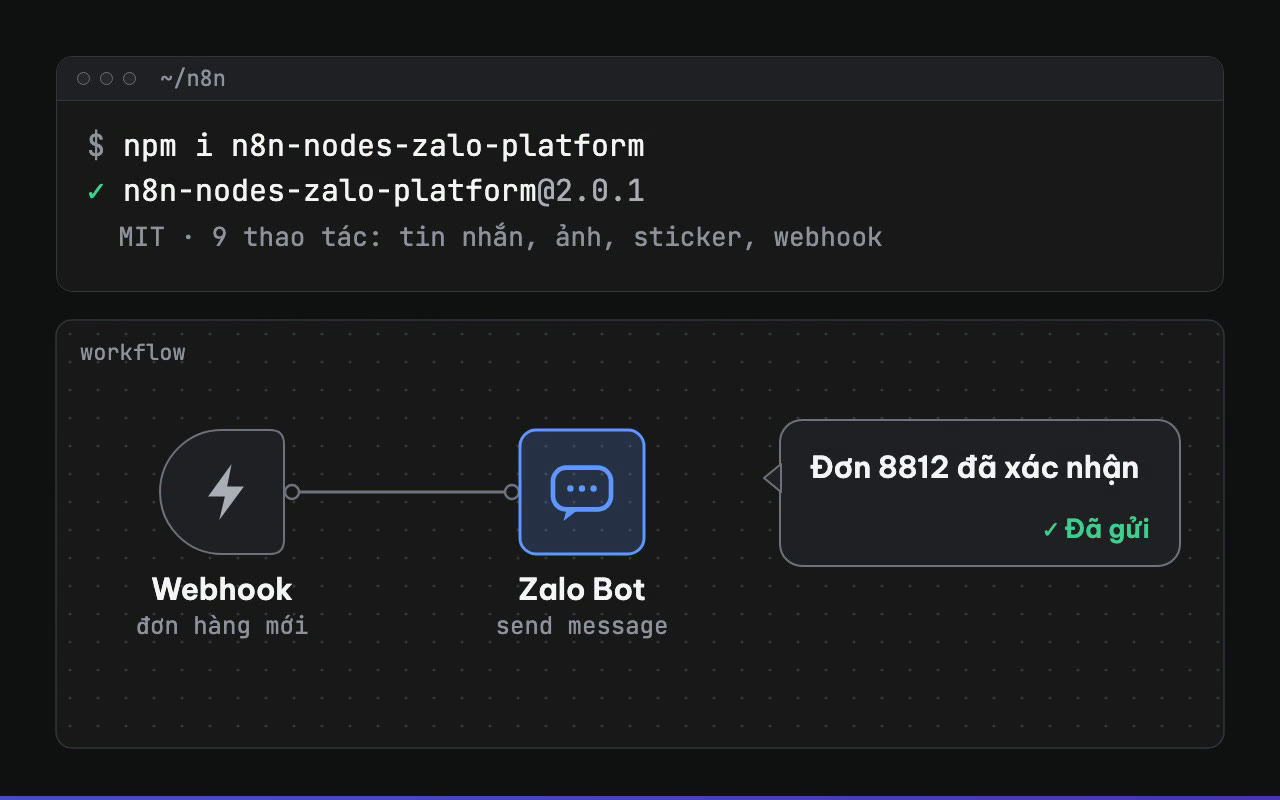Click the green checkmark before n8n-nodes-zalo-platform@2.0.1
The image size is (1280, 800).
pos(96,191)
